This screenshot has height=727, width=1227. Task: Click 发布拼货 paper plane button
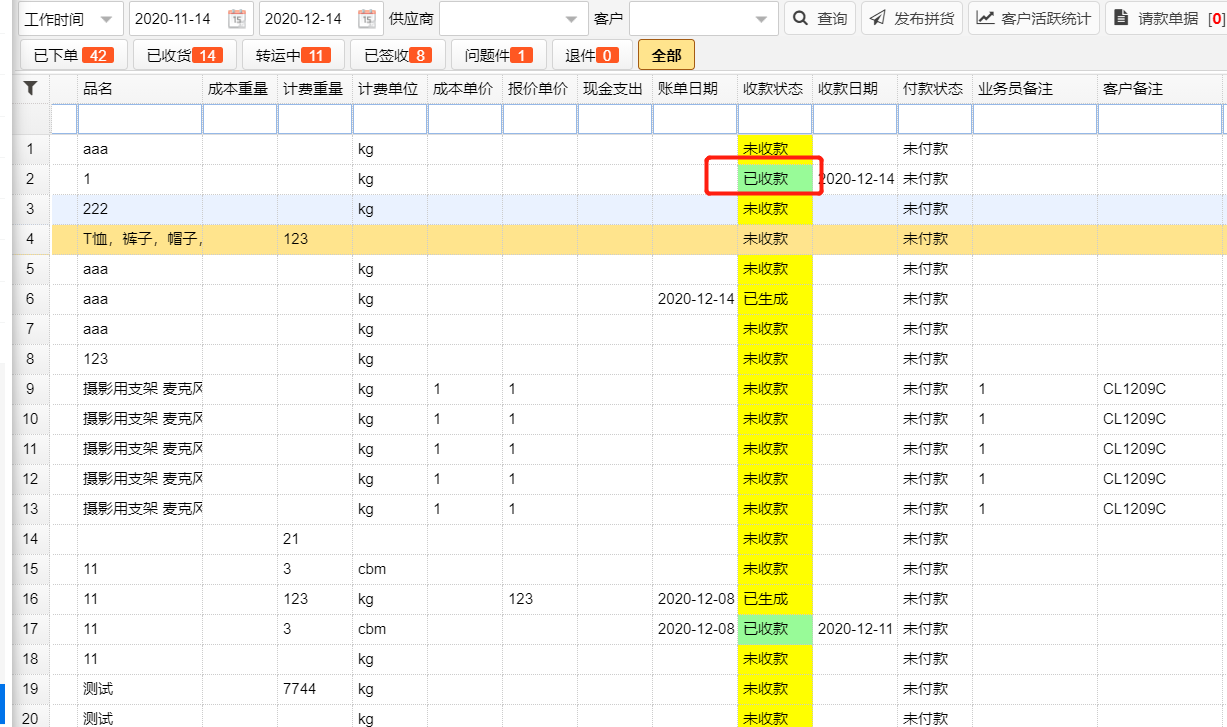911,19
